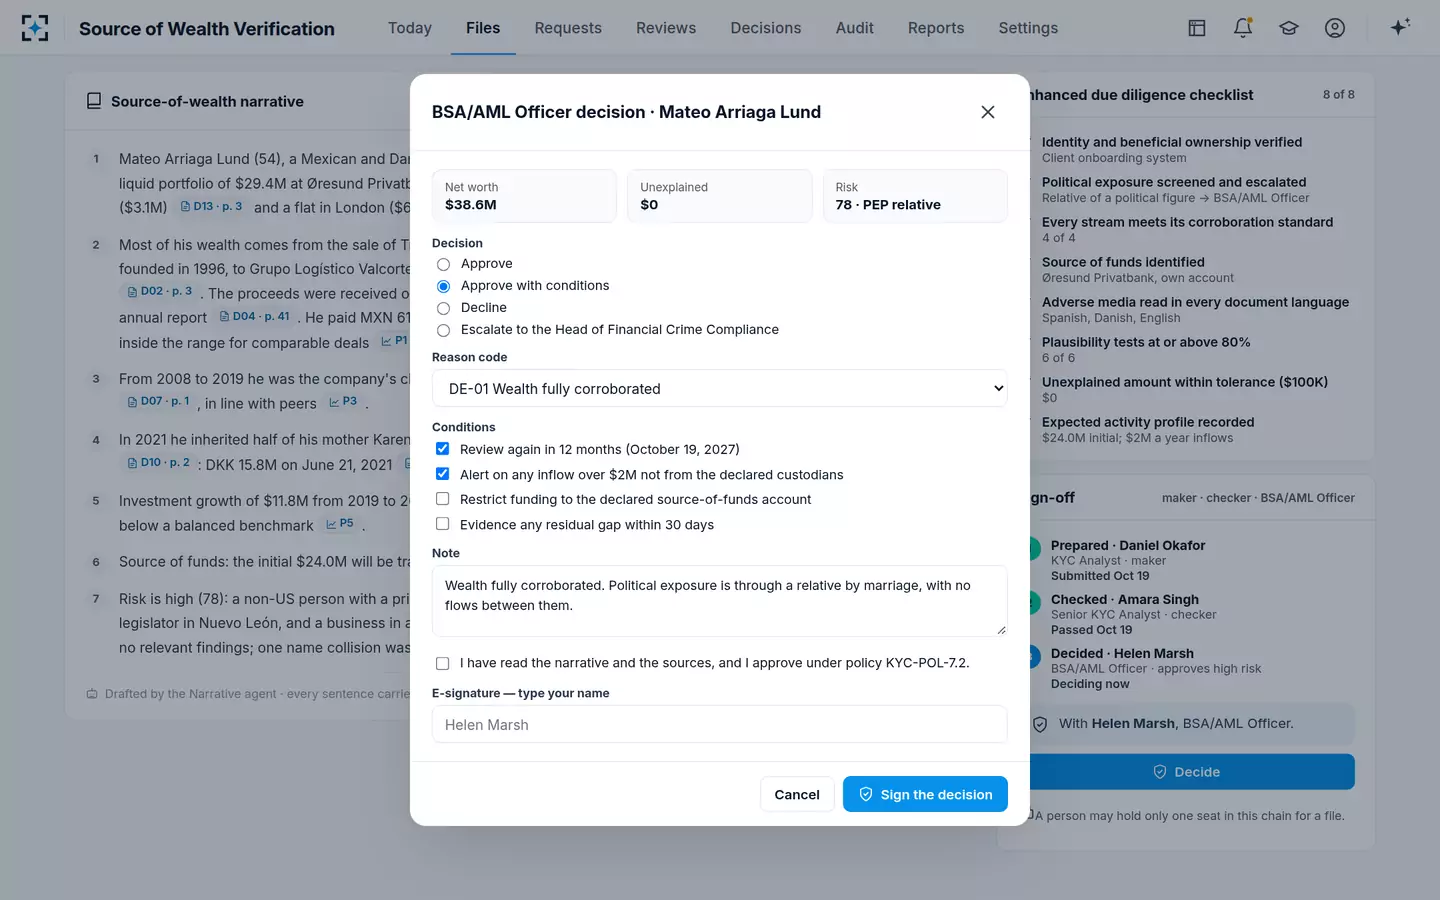Open the Settings tab

click(x=1028, y=28)
